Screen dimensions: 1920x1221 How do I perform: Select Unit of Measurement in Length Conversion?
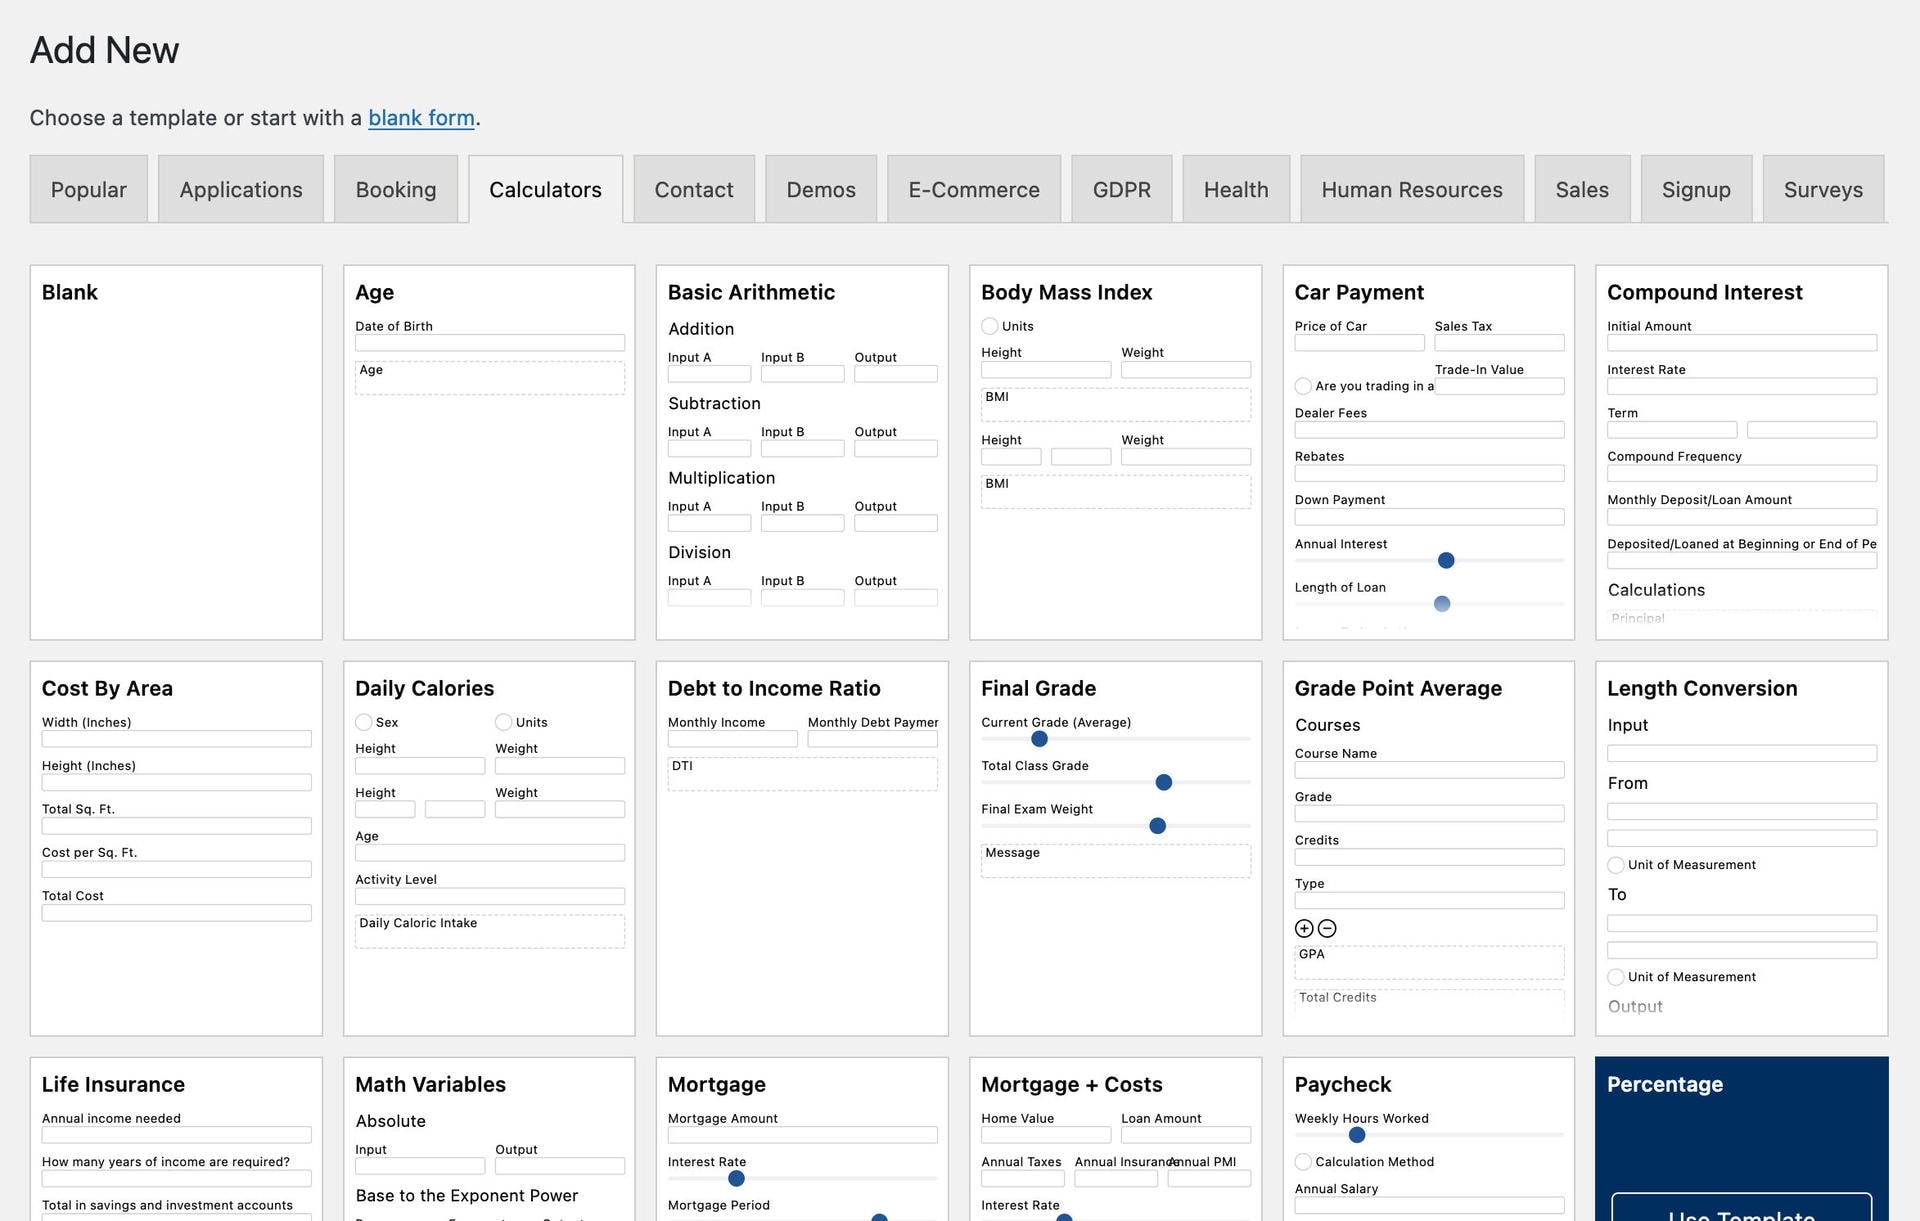pos(1616,864)
